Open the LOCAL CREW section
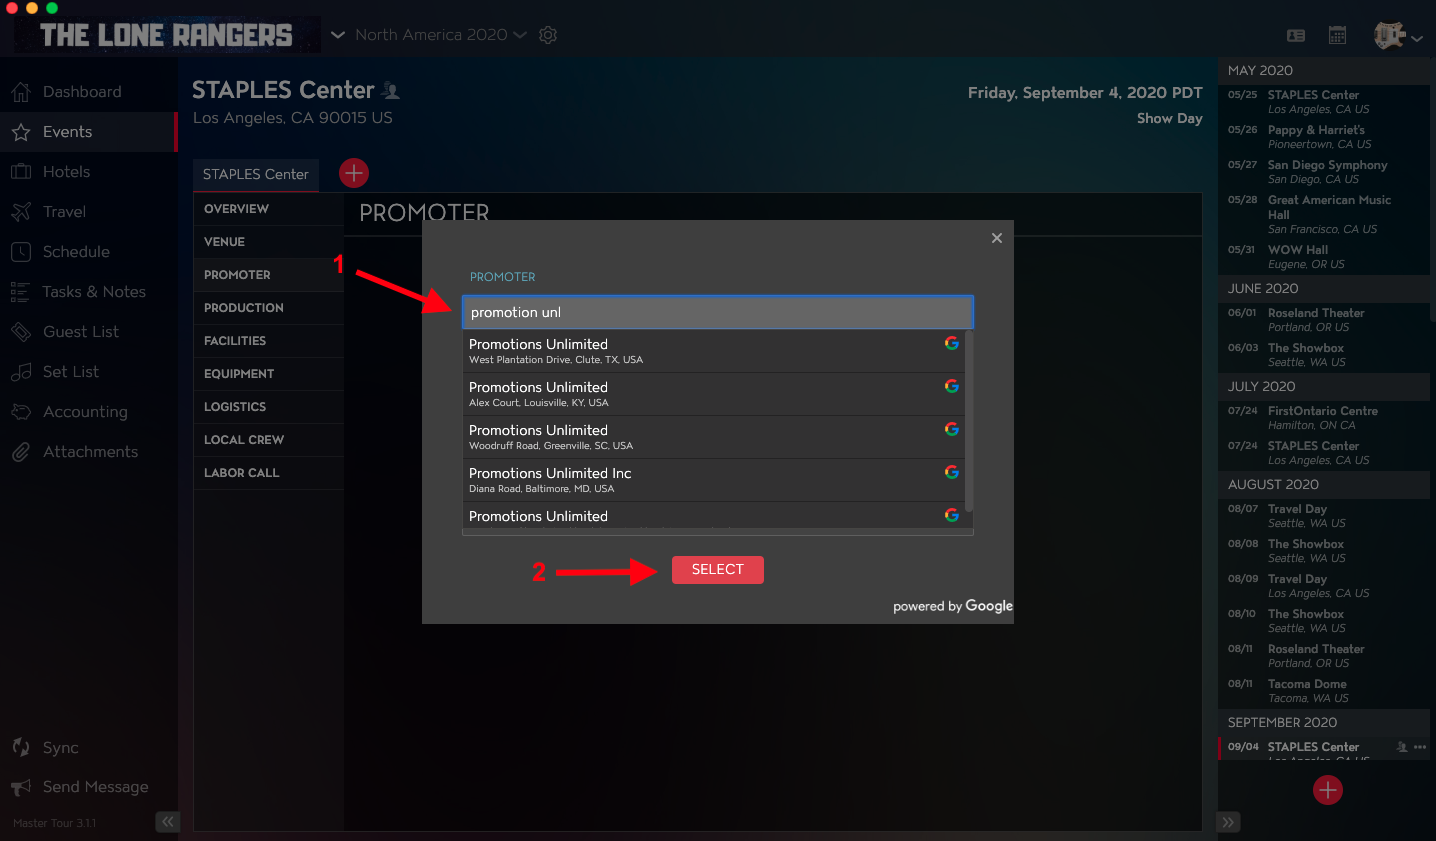The width and height of the screenshot is (1436, 841). 268,440
